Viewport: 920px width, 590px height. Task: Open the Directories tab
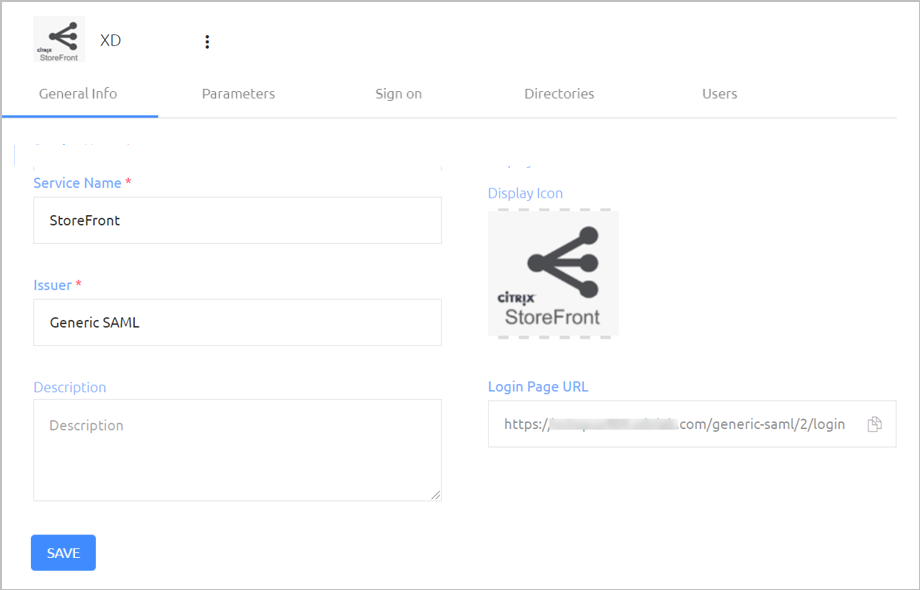coord(559,94)
